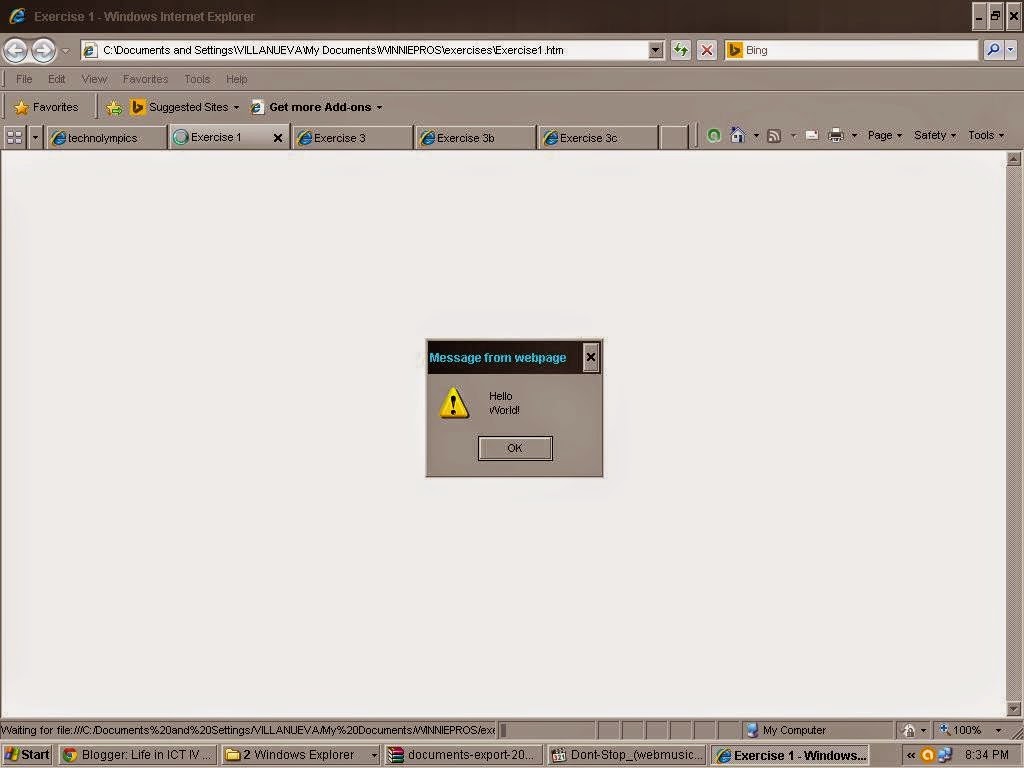Viewport: 1024px width, 768px height.
Task: Open the File menu
Action: [x=24, y=79]
